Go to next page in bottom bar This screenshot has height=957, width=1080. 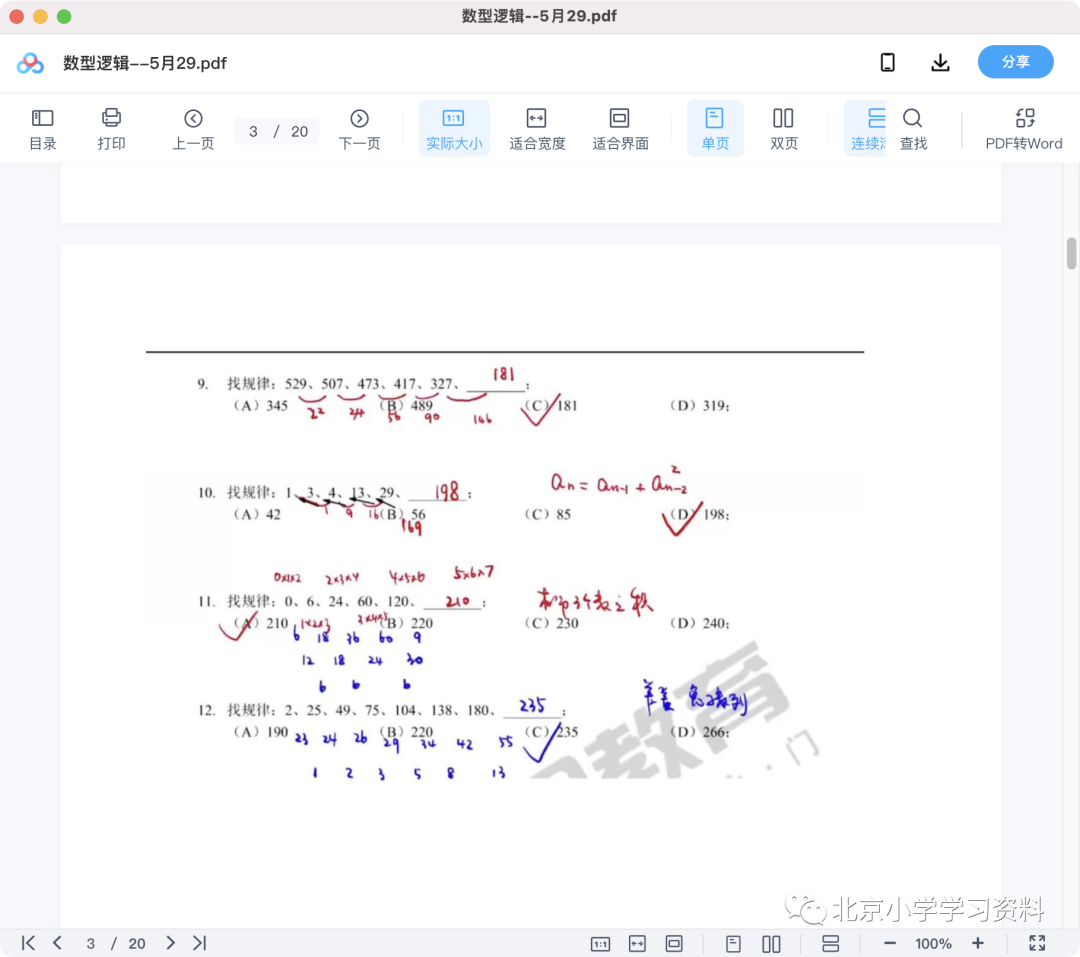click(170, 943)
